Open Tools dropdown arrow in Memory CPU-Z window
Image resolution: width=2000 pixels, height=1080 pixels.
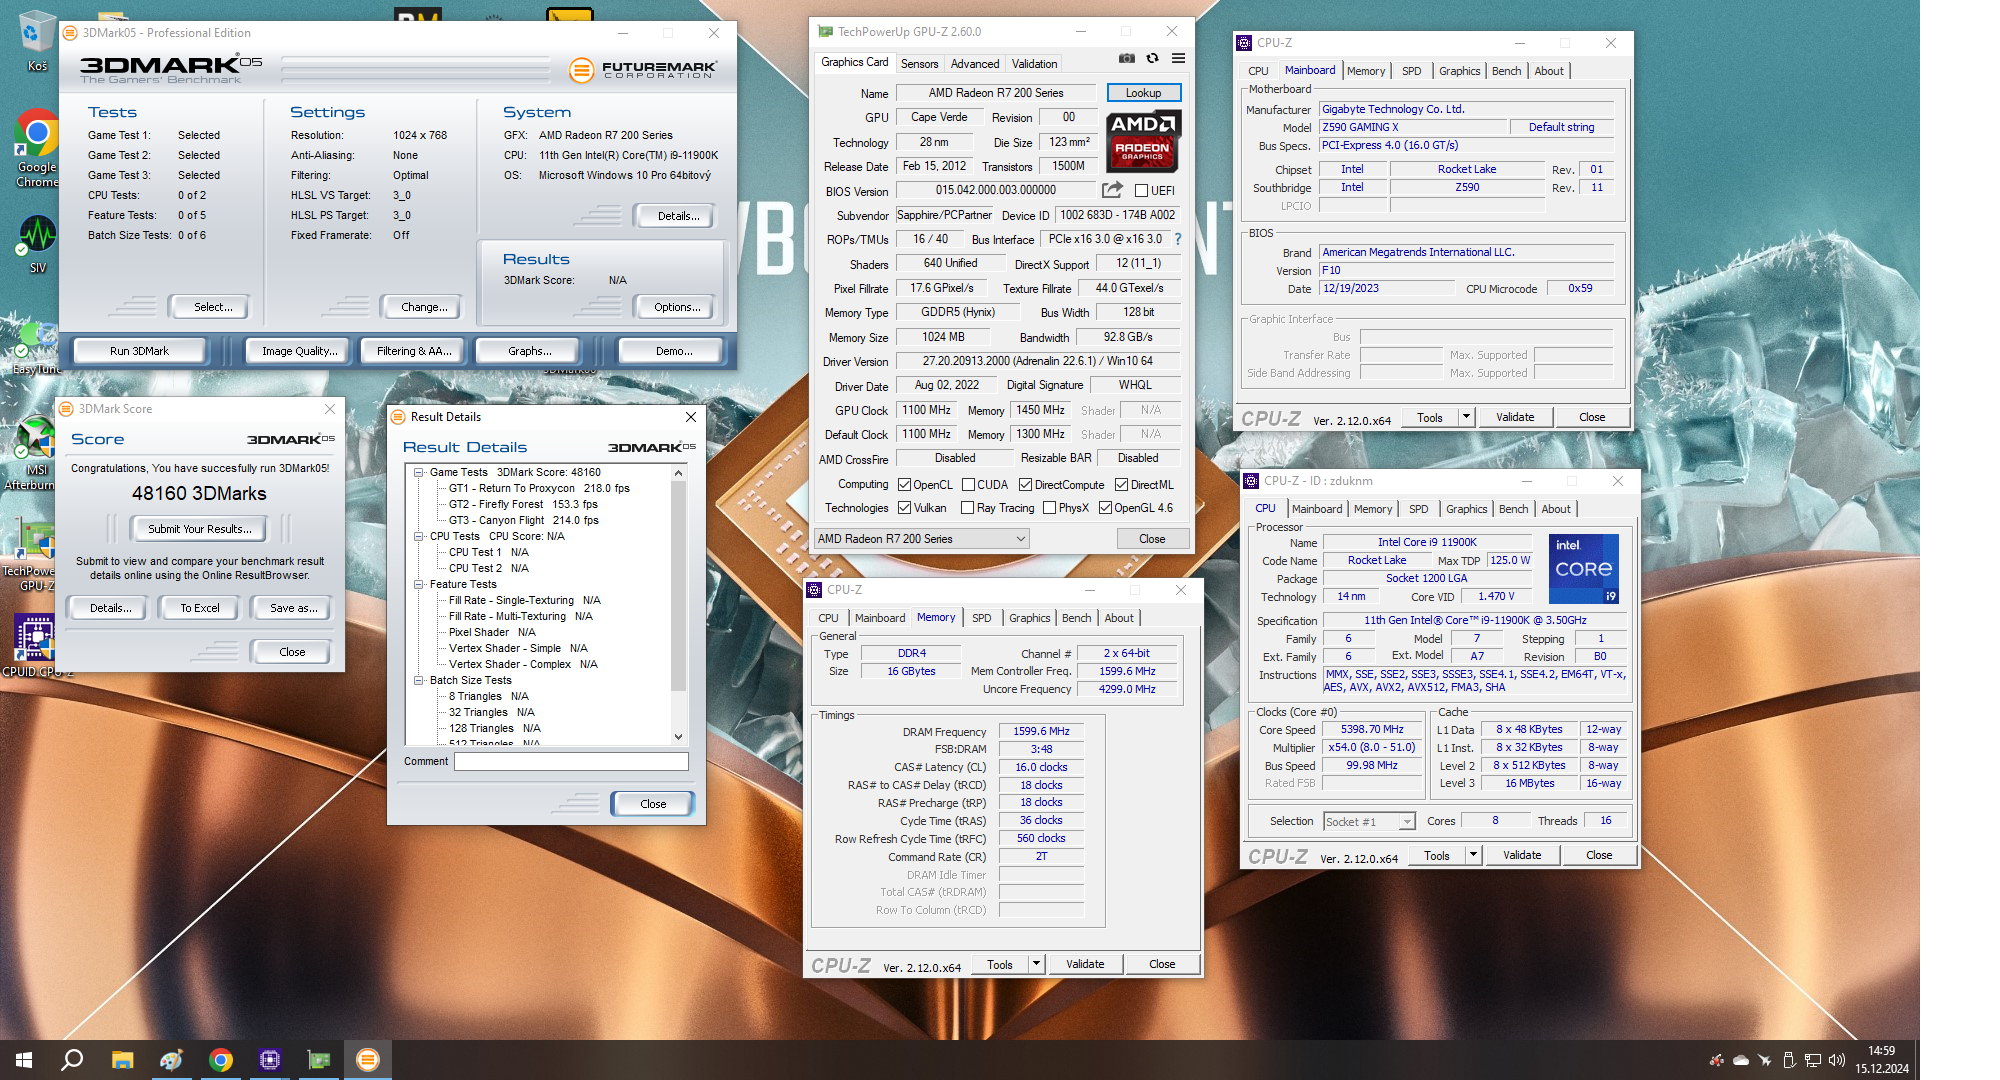coord(1036,964)
